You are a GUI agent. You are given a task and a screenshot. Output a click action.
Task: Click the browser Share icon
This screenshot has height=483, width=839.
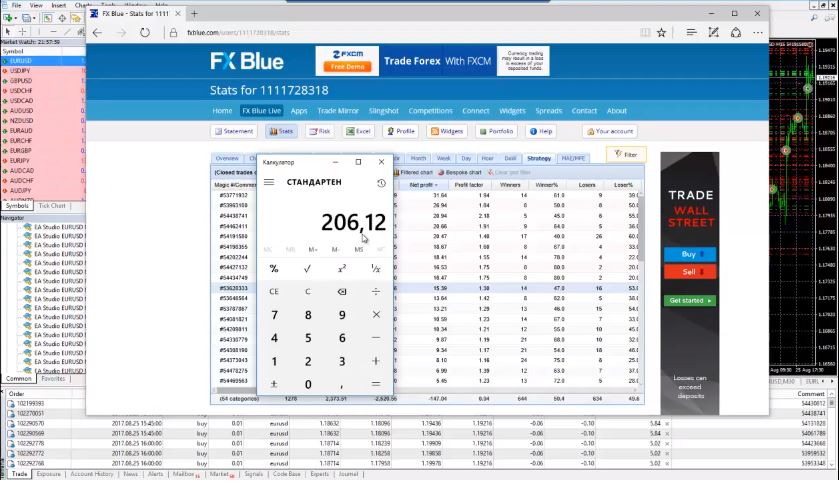[x=735, y=33]
